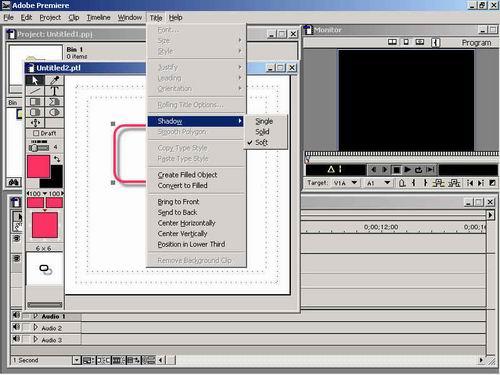Viewport: 500px width, 375px height.
Task: Mute the Audio 3 track speaker
Action: [x=16, y=339]
